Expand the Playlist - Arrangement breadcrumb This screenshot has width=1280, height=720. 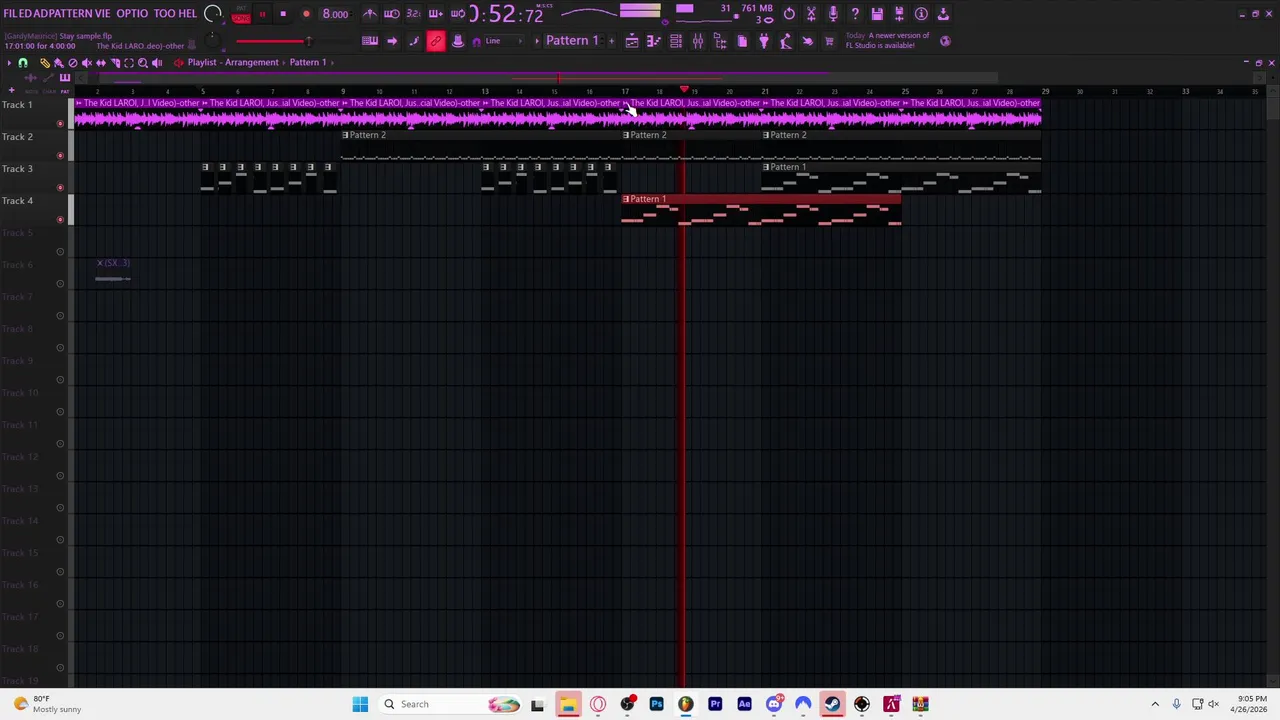(x=232, y=63)
